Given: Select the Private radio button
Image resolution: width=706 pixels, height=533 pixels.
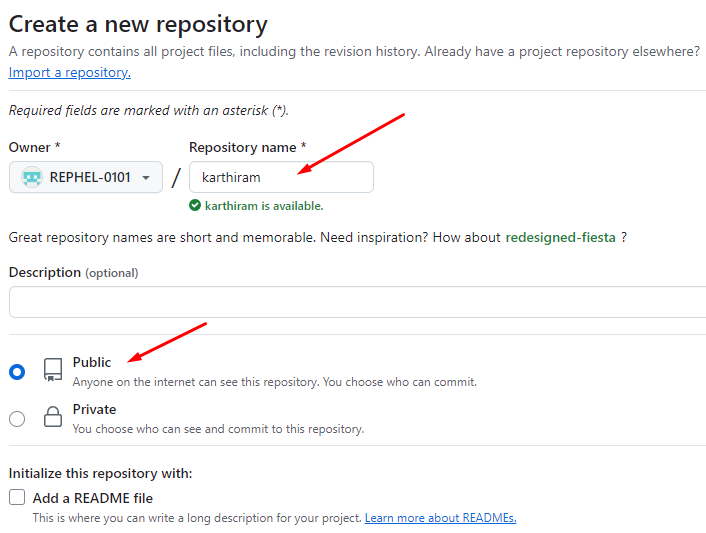Looking at the screenshot, I should click(17, 419).
